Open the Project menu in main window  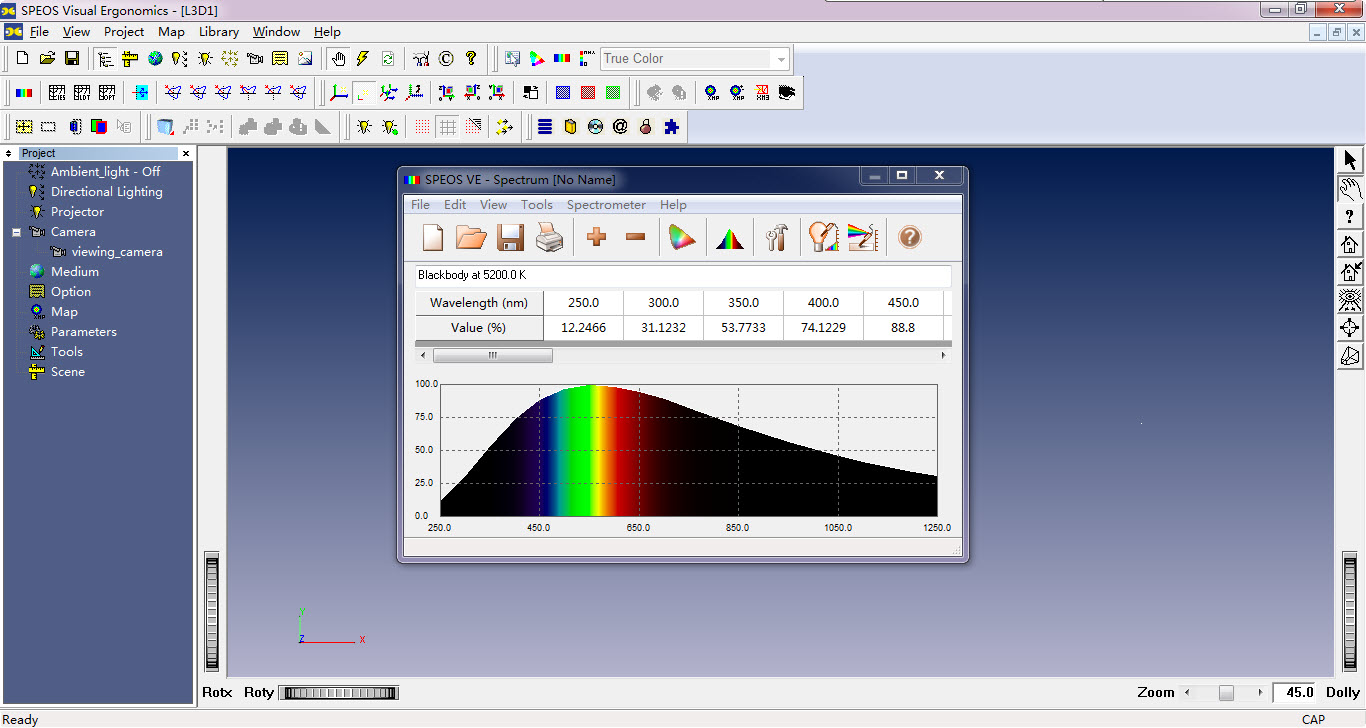tap(124, 32)
